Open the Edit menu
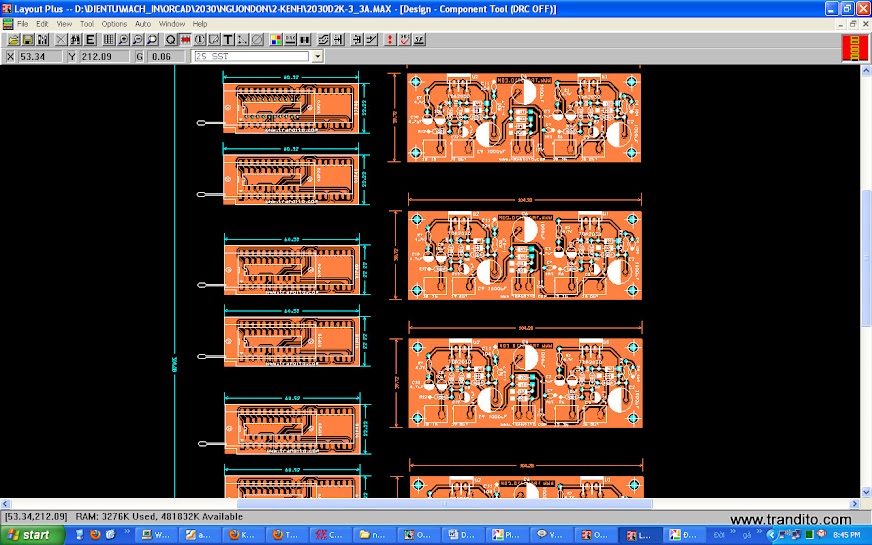The image size is (872, 545). coord(42,24)
